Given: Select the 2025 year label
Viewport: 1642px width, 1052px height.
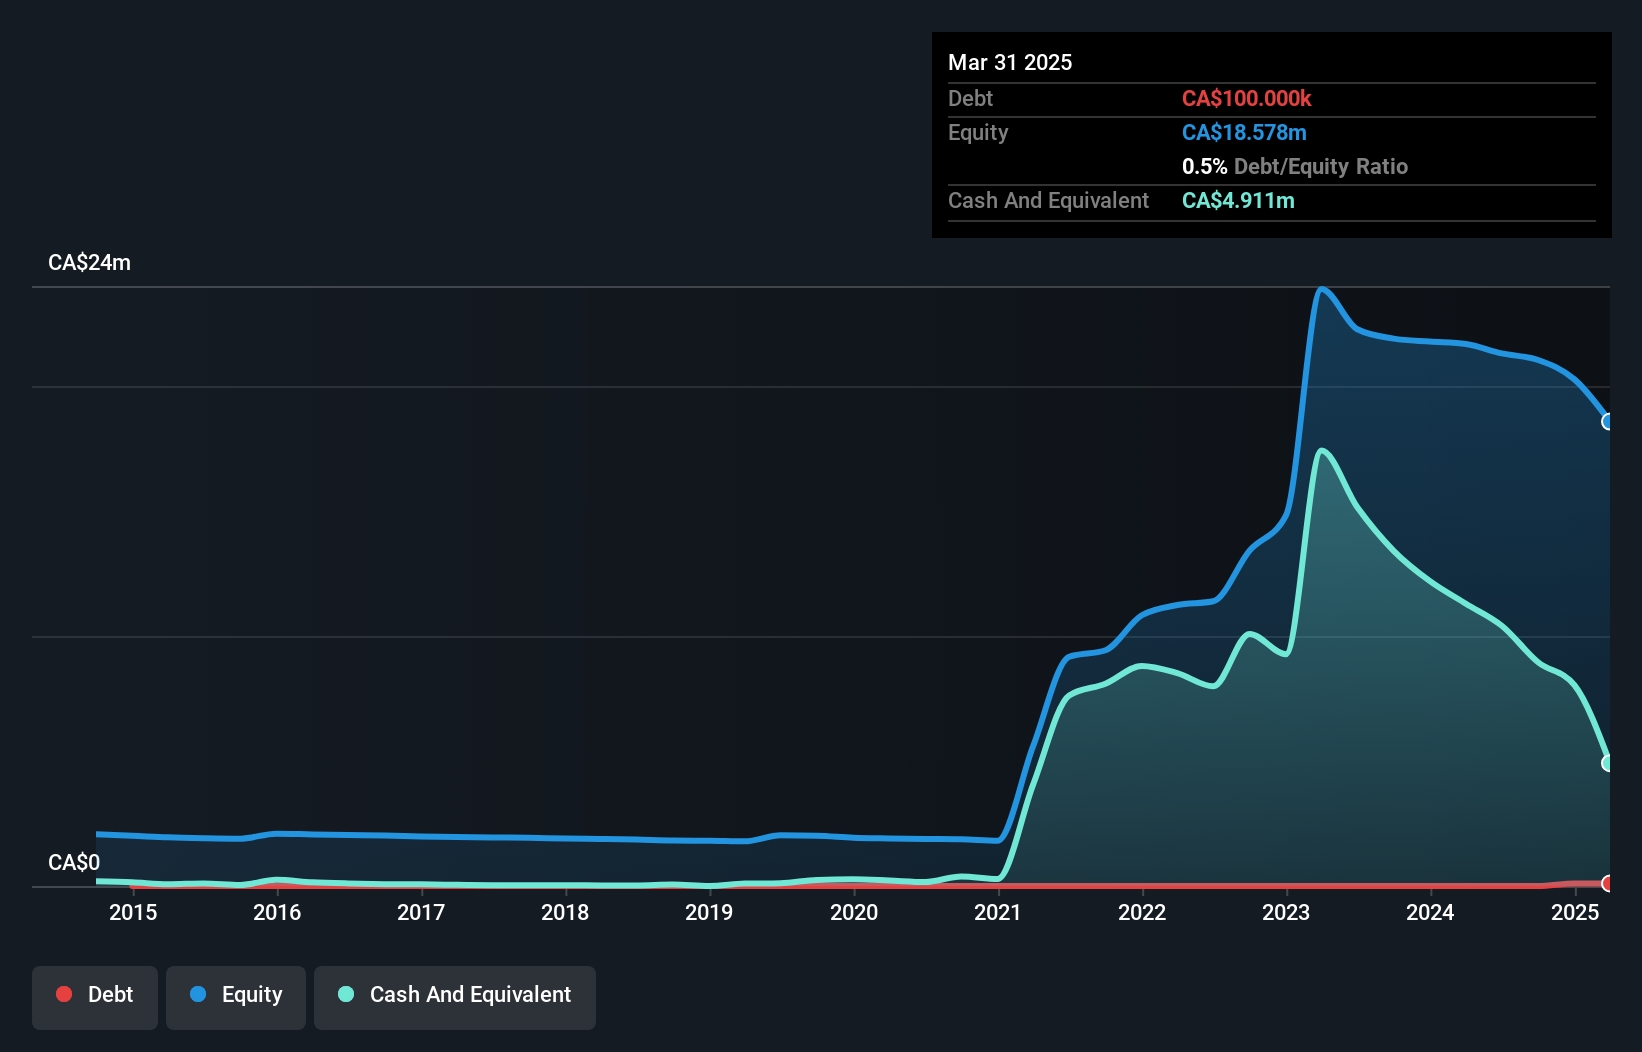Looking at the screenshot, I should coord(1576,912).
